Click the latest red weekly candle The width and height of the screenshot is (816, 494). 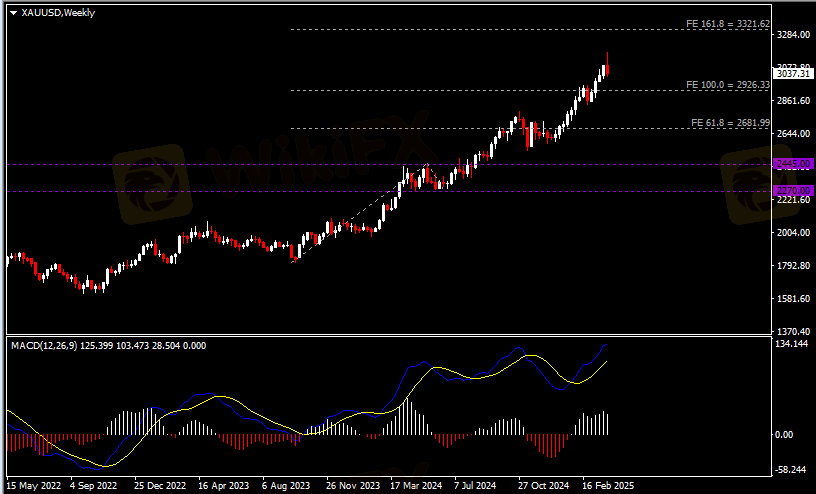(x=607, y=70)
